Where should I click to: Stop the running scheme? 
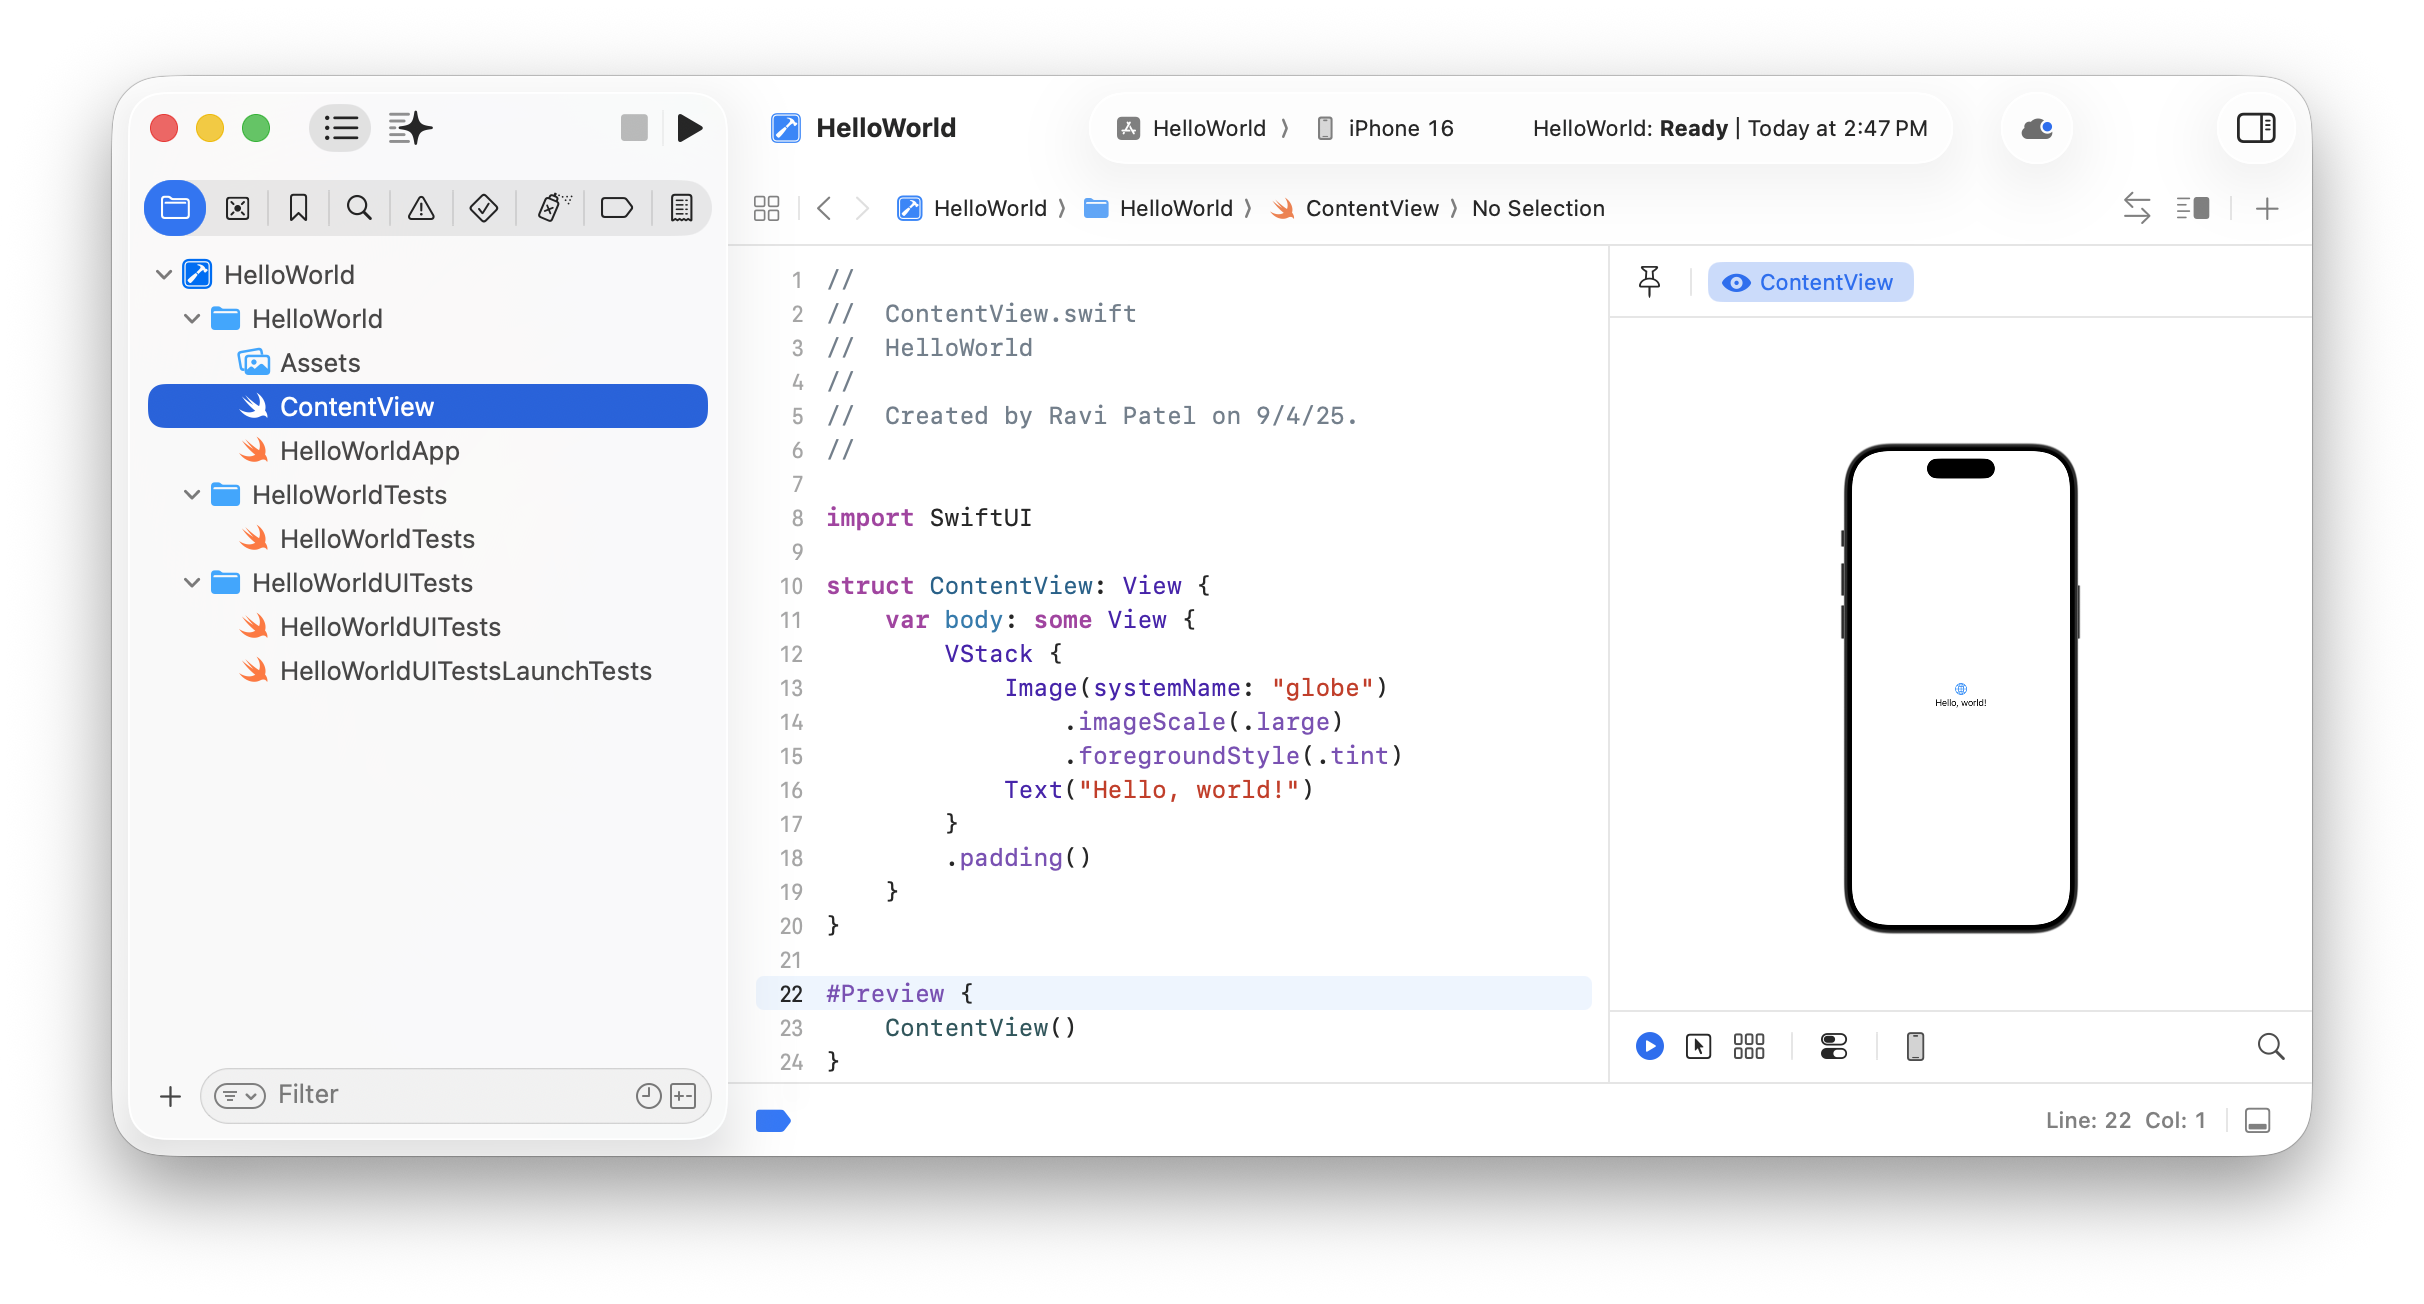tap(634, 128)
